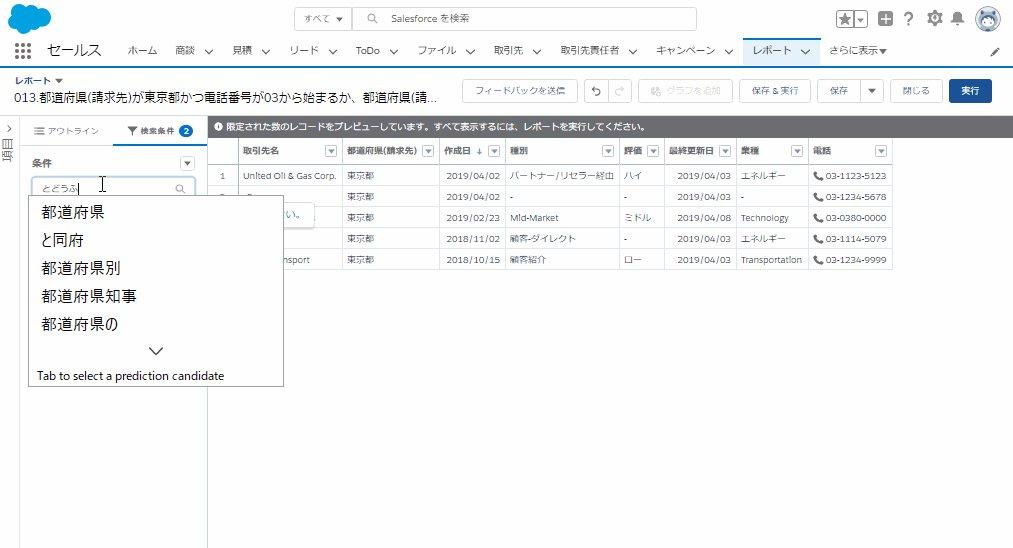Click phone icon for 03-1234-5678
The image size is (1013, 548).
(818, 196)
